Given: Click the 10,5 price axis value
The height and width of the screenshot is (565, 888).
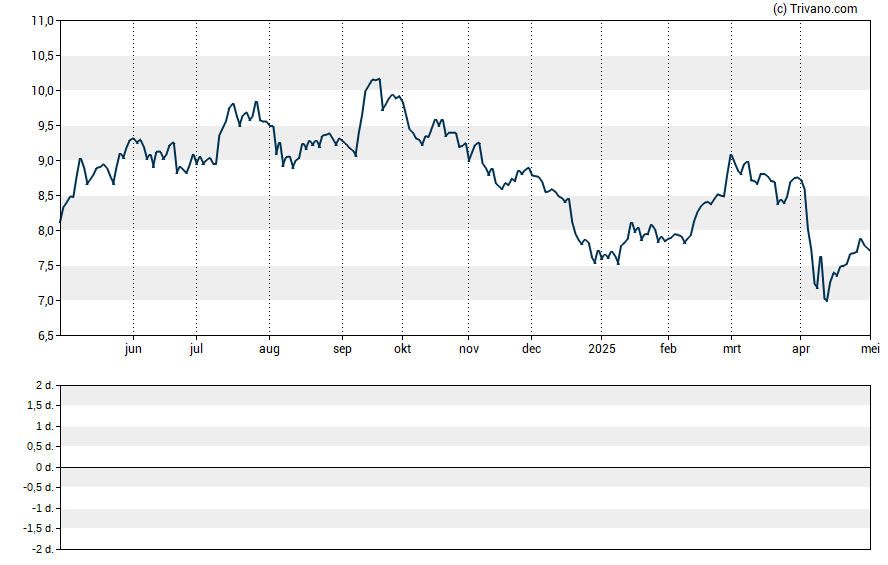Looking at the screenshot, I should point(42,56).
